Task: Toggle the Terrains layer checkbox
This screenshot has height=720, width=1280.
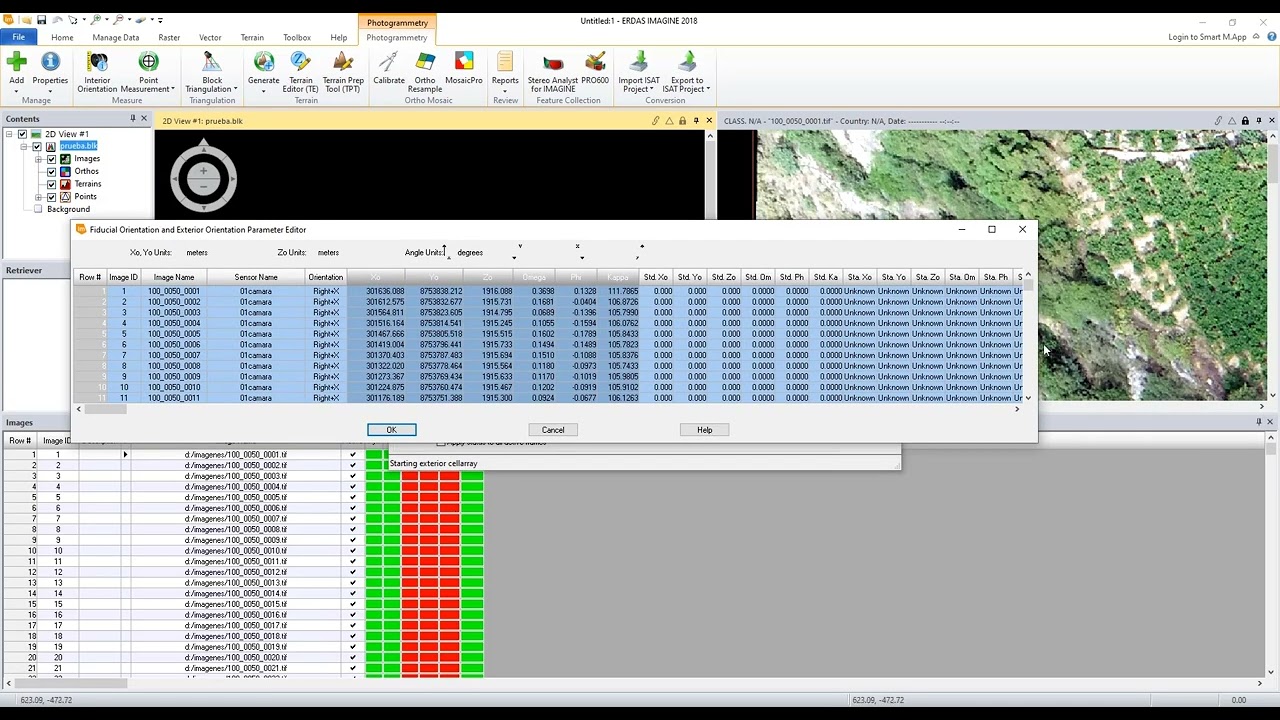Action: pyautogui.click(x=52, y=184)
